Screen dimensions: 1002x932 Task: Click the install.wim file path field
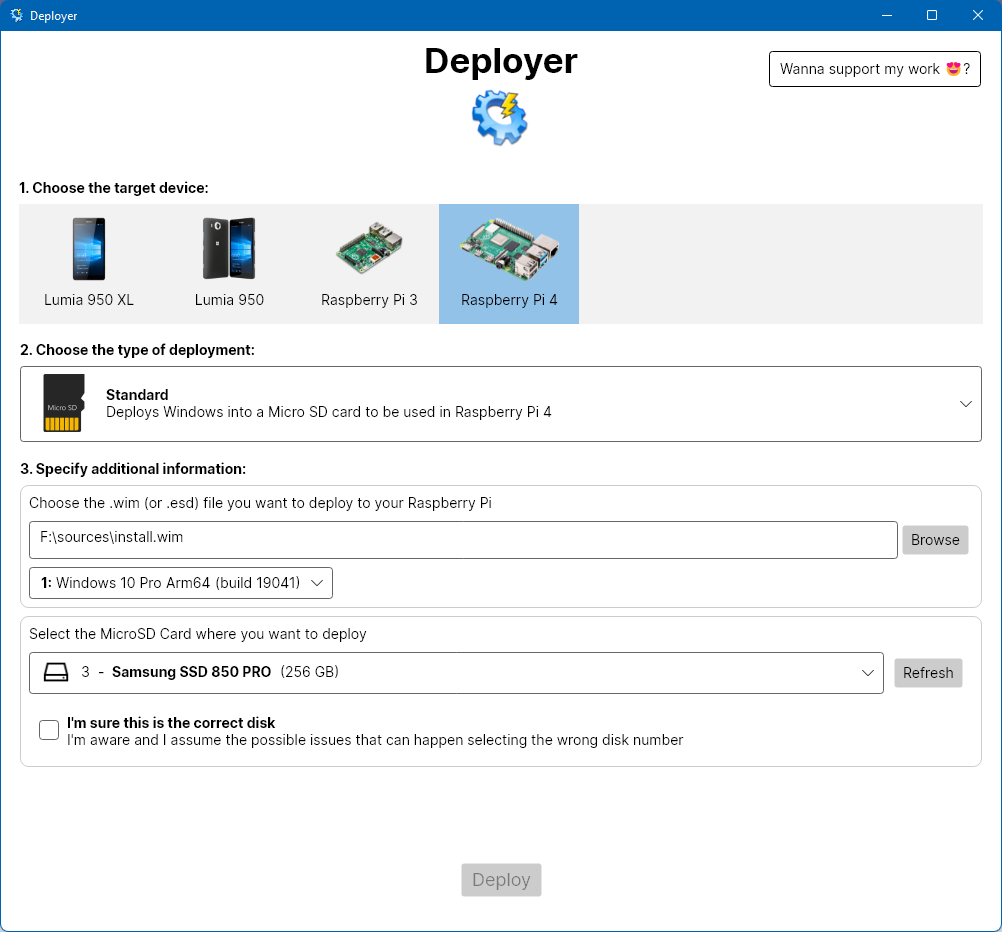(x=463, y=539)
